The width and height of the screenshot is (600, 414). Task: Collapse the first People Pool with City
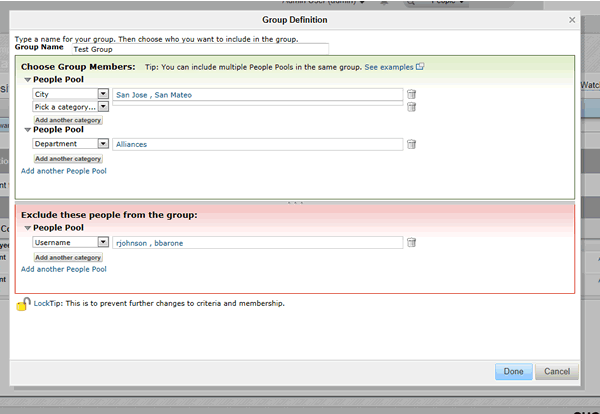(x=28, y=80)
